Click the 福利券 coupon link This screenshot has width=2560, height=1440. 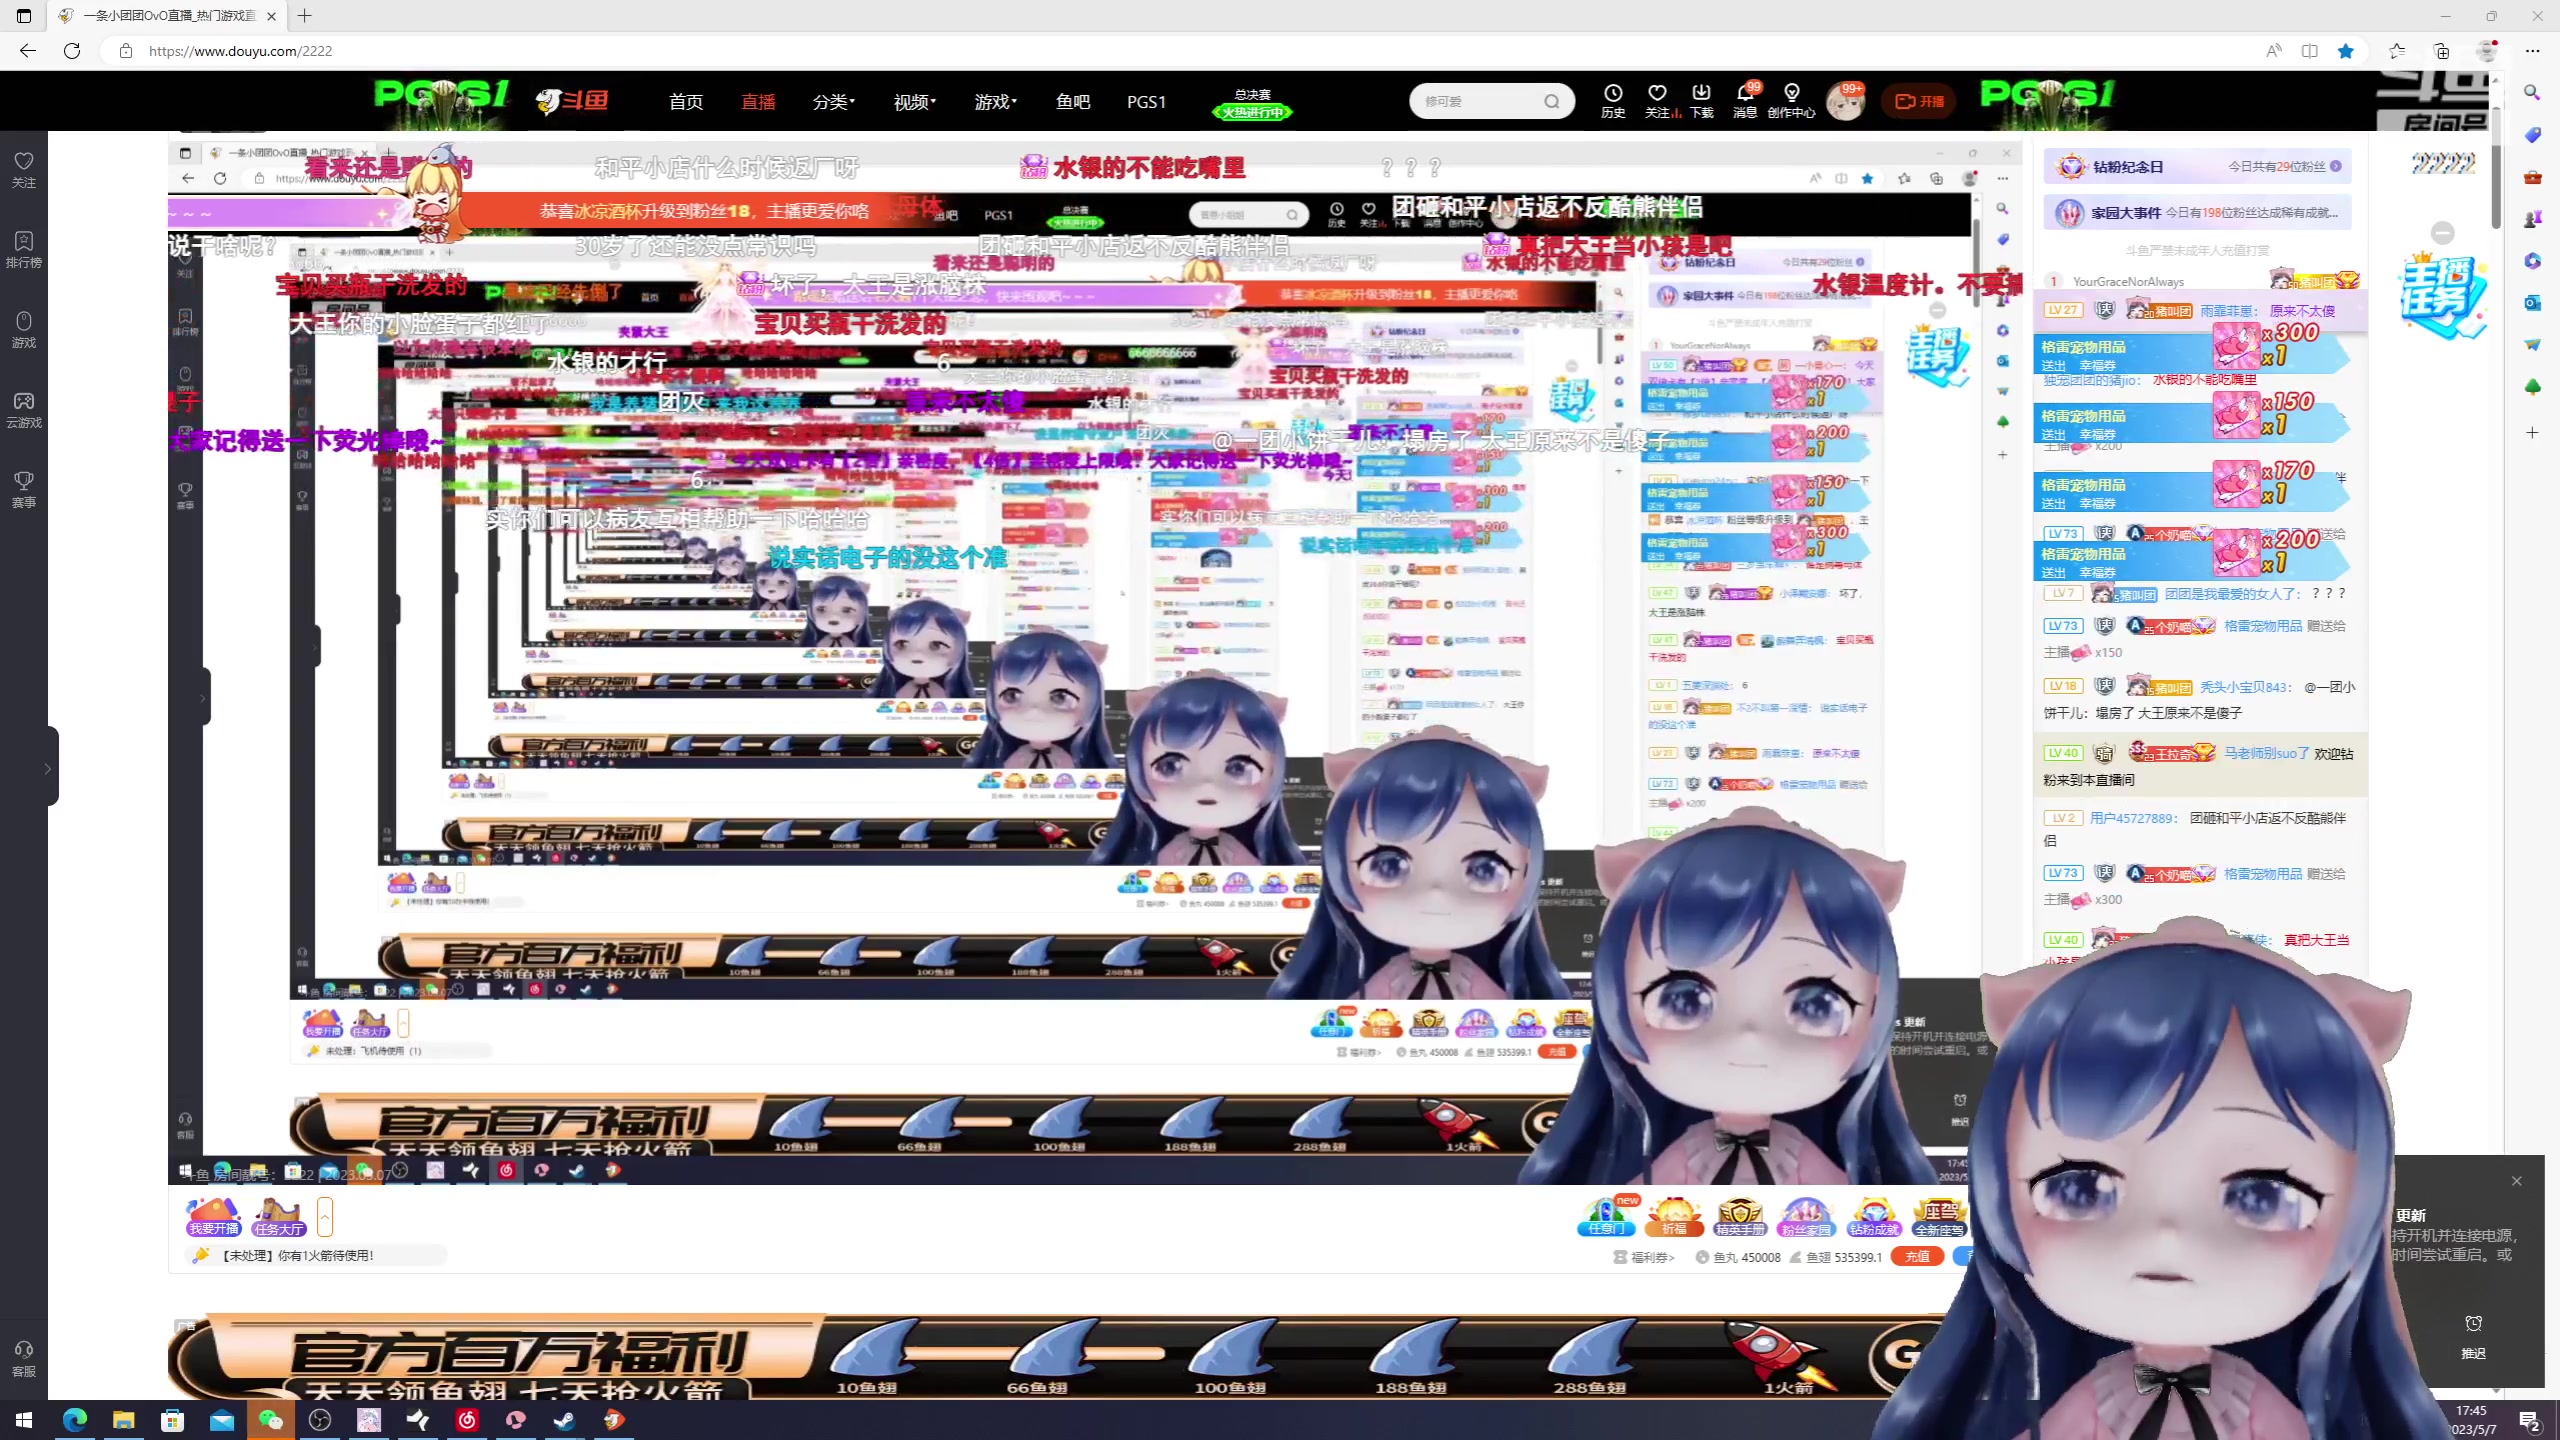point(1645,1258)
